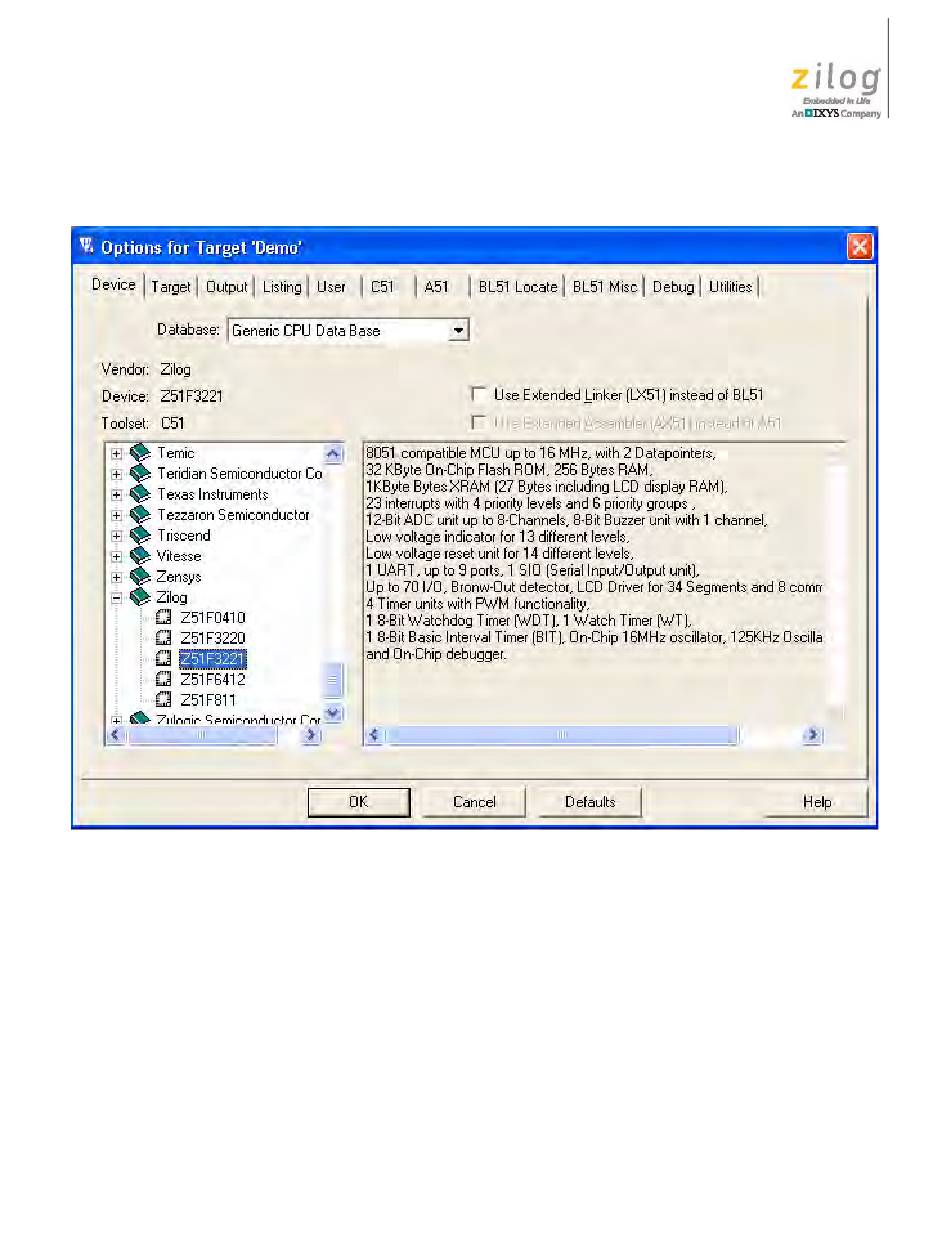Click the Texas Instruments book icon

coord(140,495)
